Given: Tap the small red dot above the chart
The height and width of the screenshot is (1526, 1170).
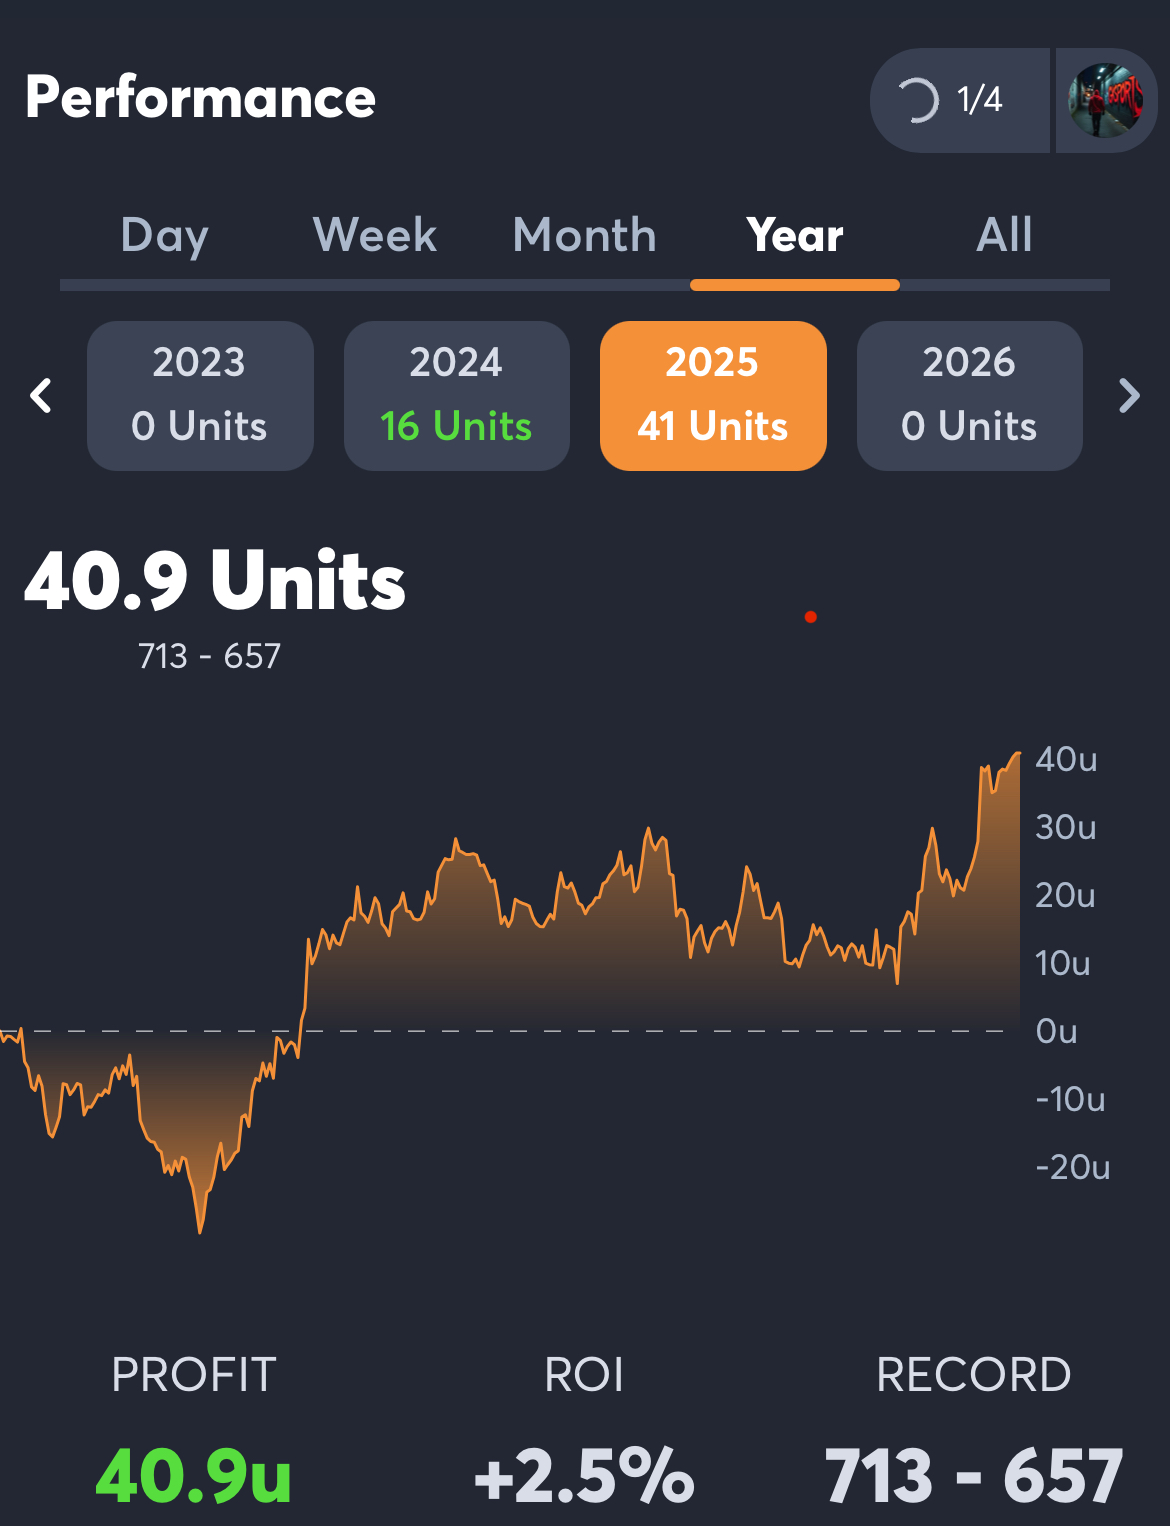Looking at the screenshot, I should point(811,617).
